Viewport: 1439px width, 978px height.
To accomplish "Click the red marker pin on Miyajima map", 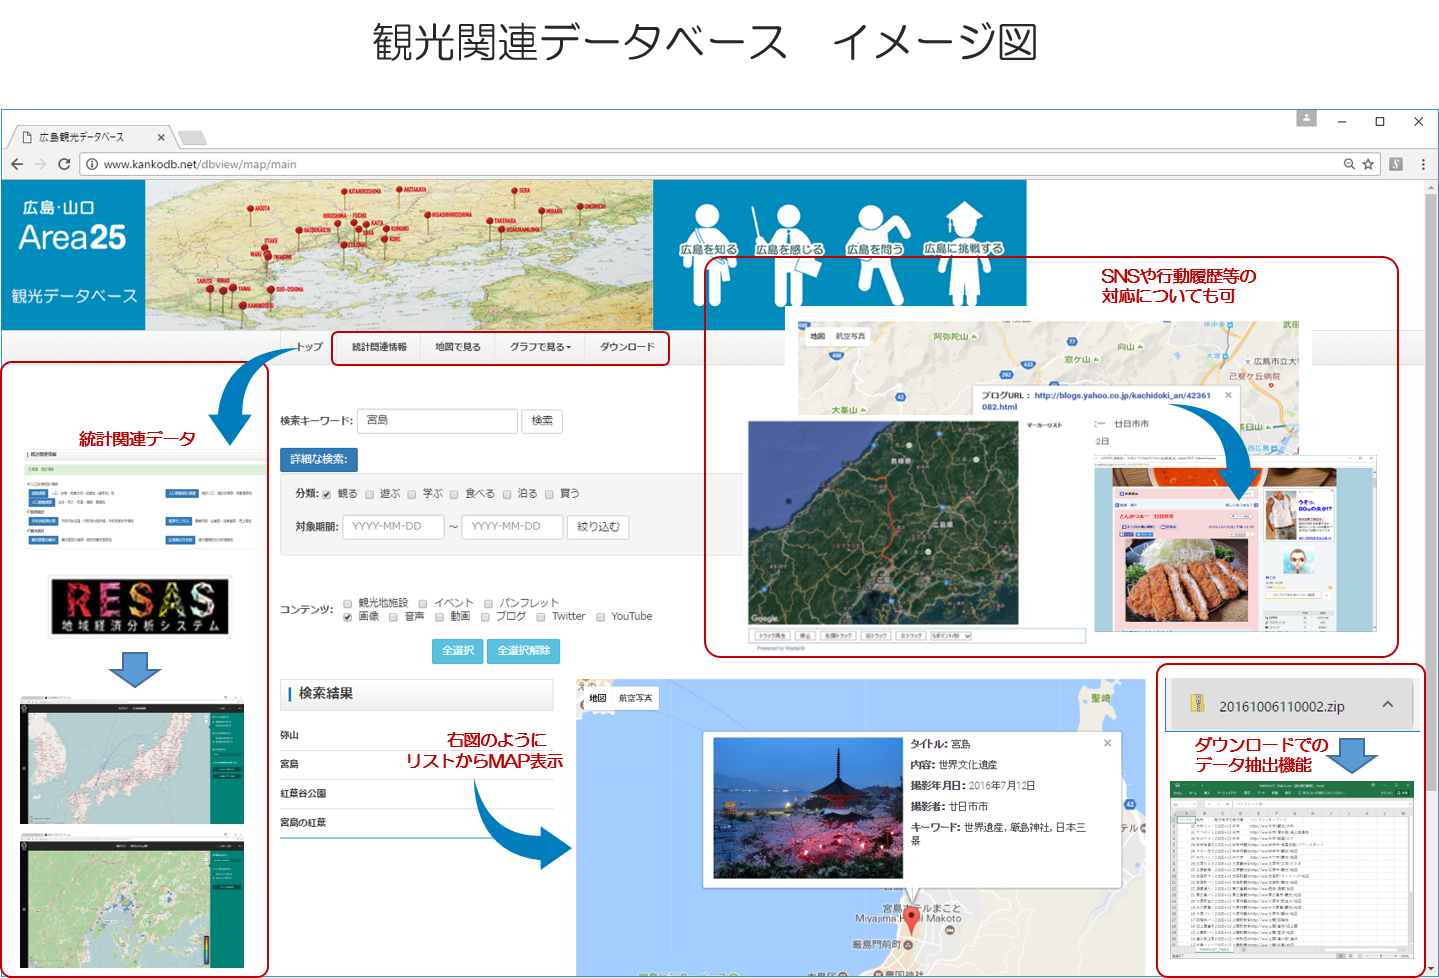I will pos(911,918).
